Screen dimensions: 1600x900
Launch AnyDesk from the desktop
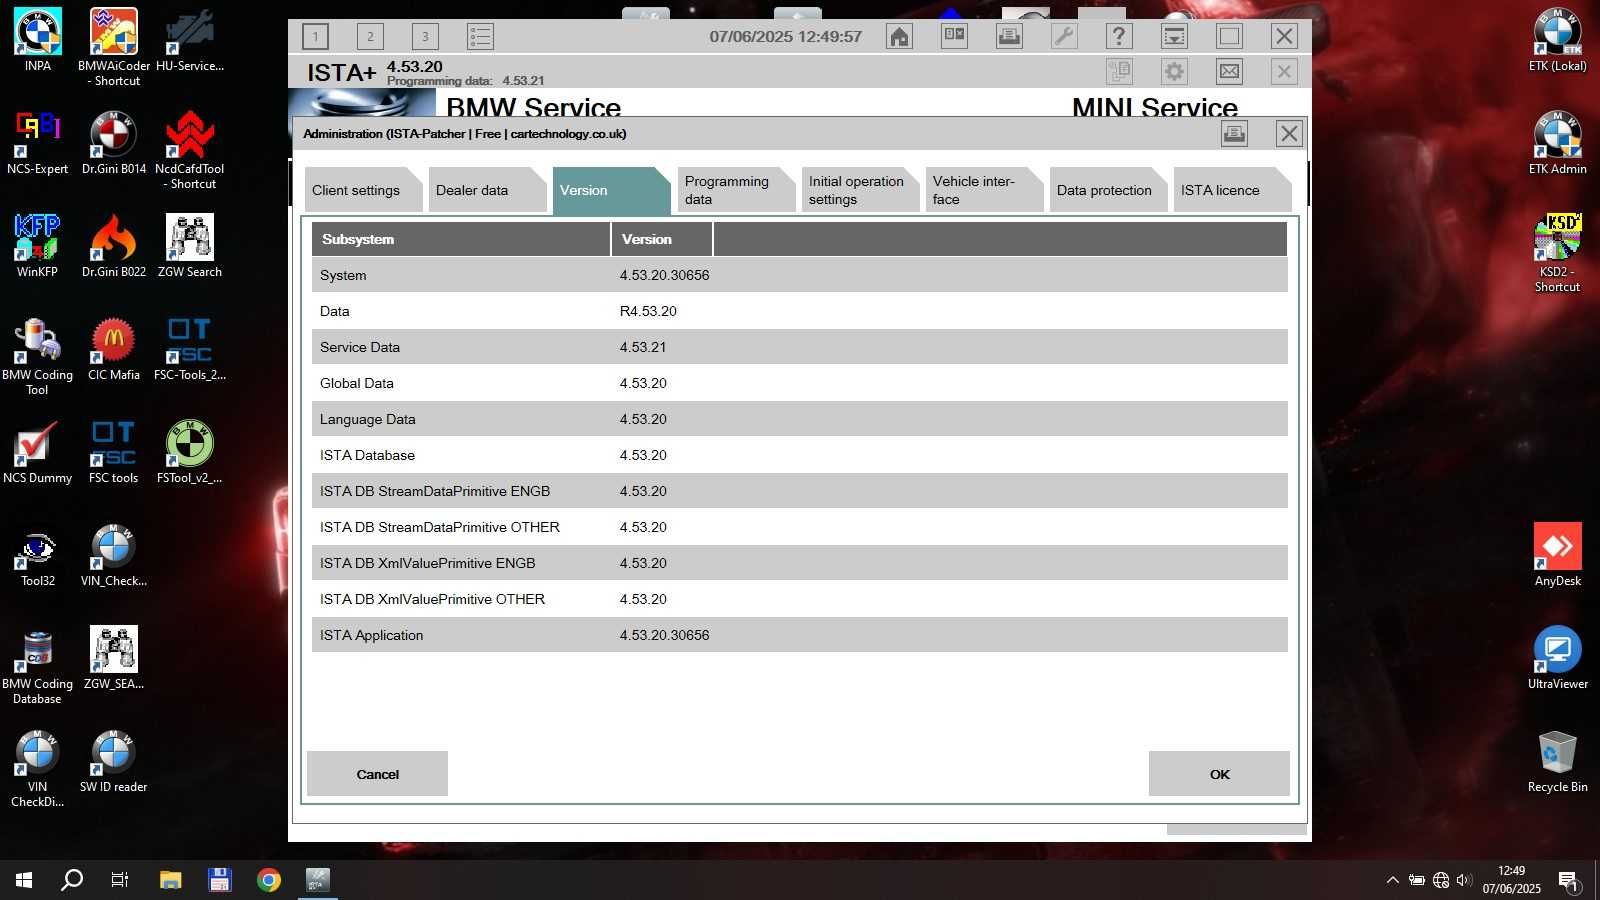click(x=1558, y=555)
